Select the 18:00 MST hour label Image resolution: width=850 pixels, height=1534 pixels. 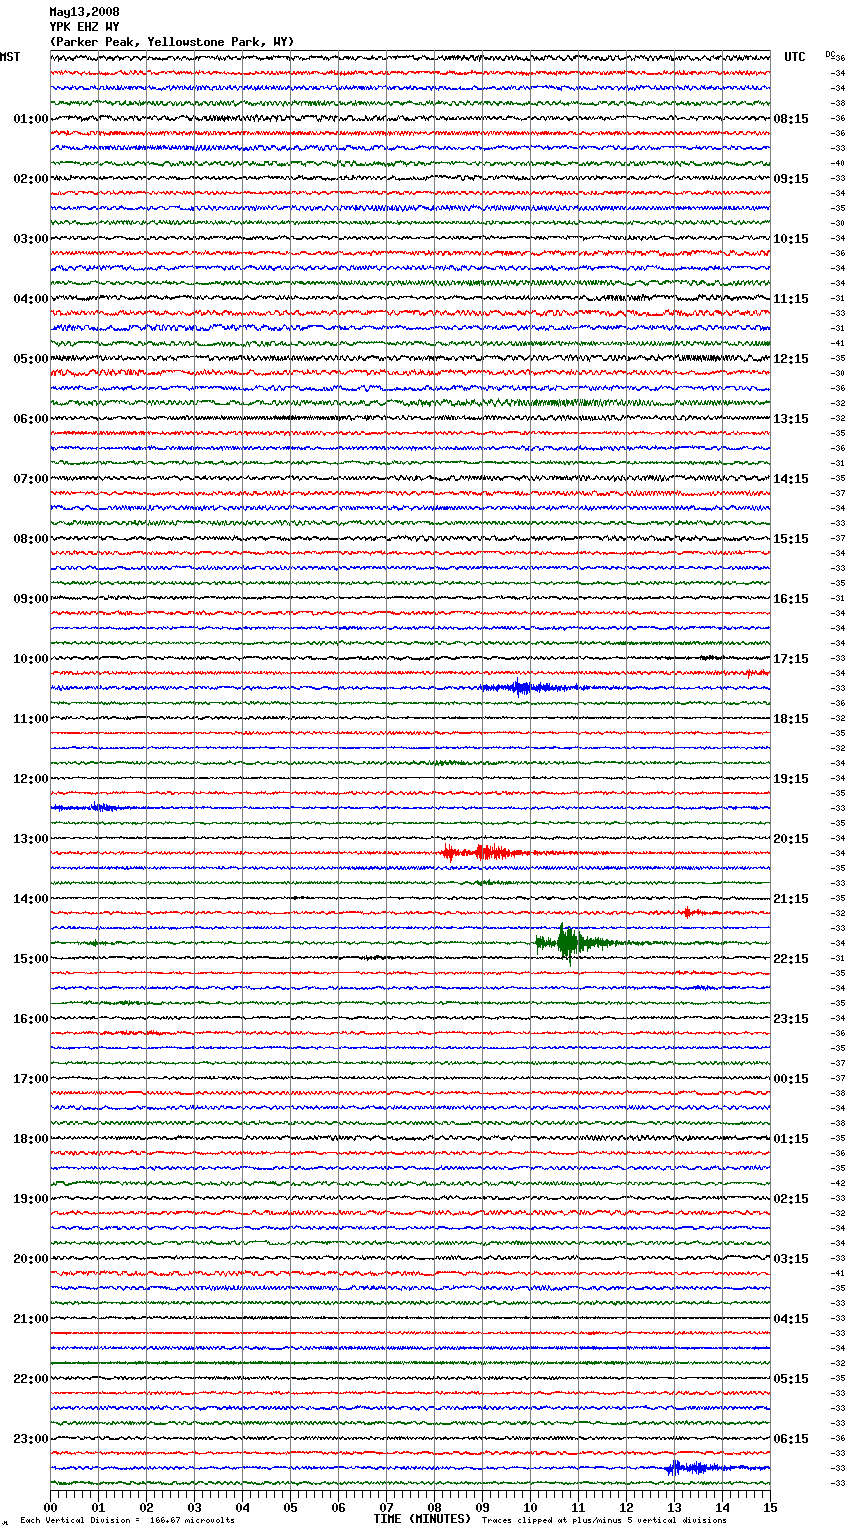click(x=31, y=1139)
